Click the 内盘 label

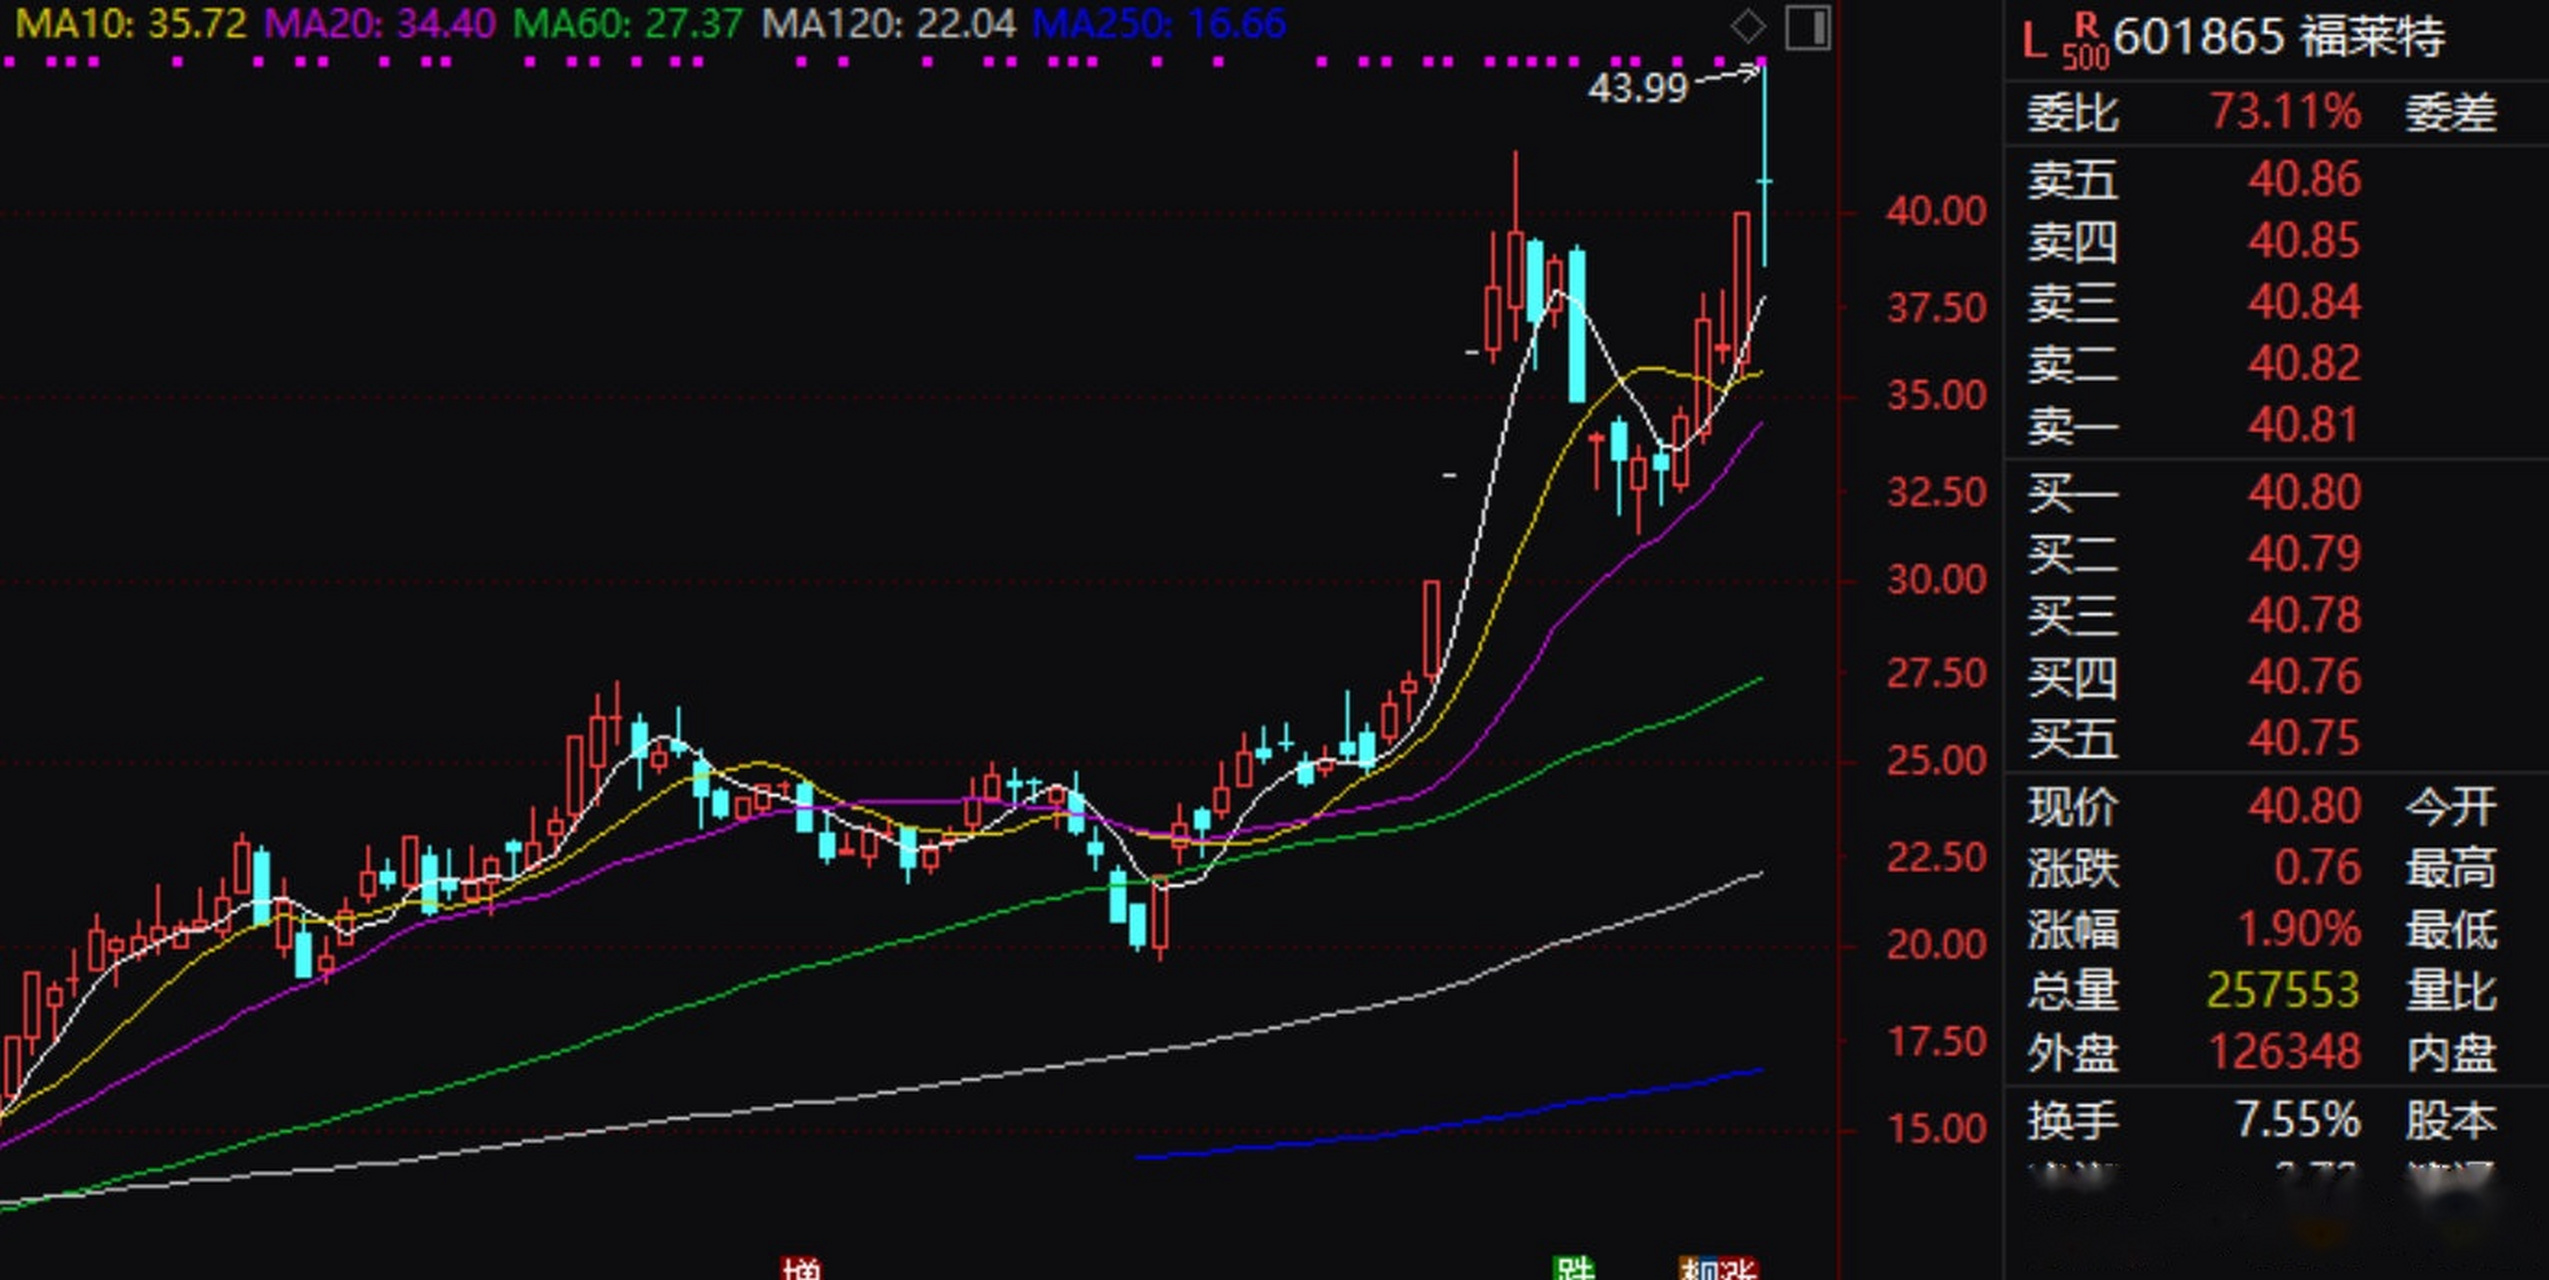click(x=2451, y=1053)
